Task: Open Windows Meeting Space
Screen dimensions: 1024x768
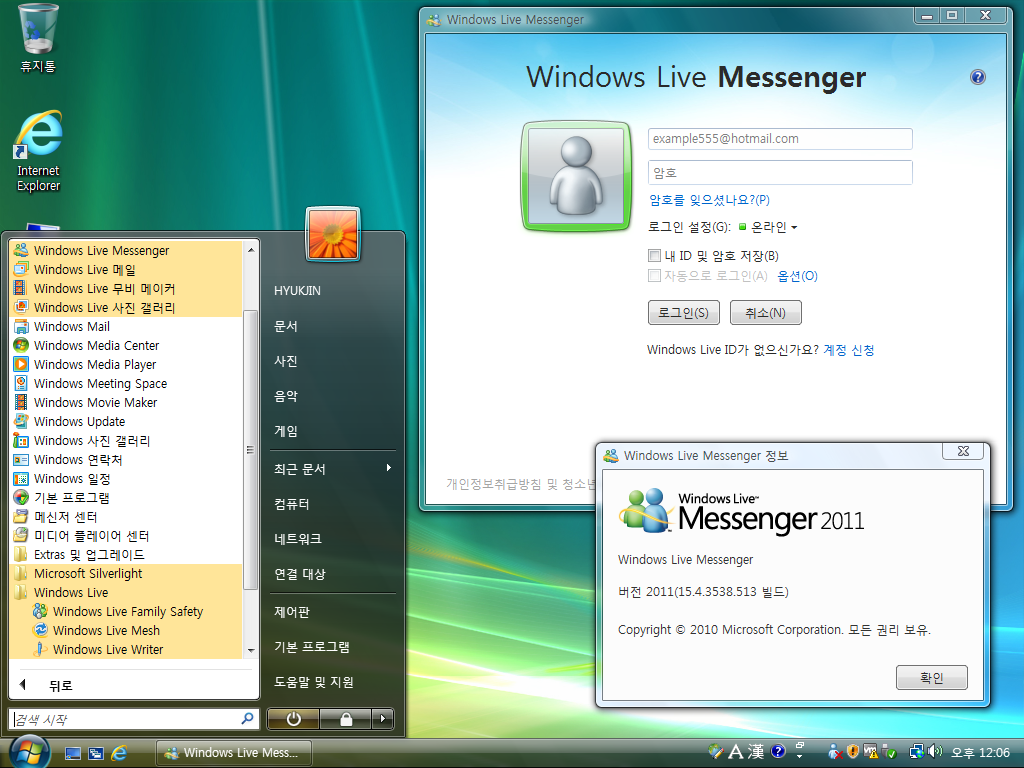Action: (x=126, y=383)
